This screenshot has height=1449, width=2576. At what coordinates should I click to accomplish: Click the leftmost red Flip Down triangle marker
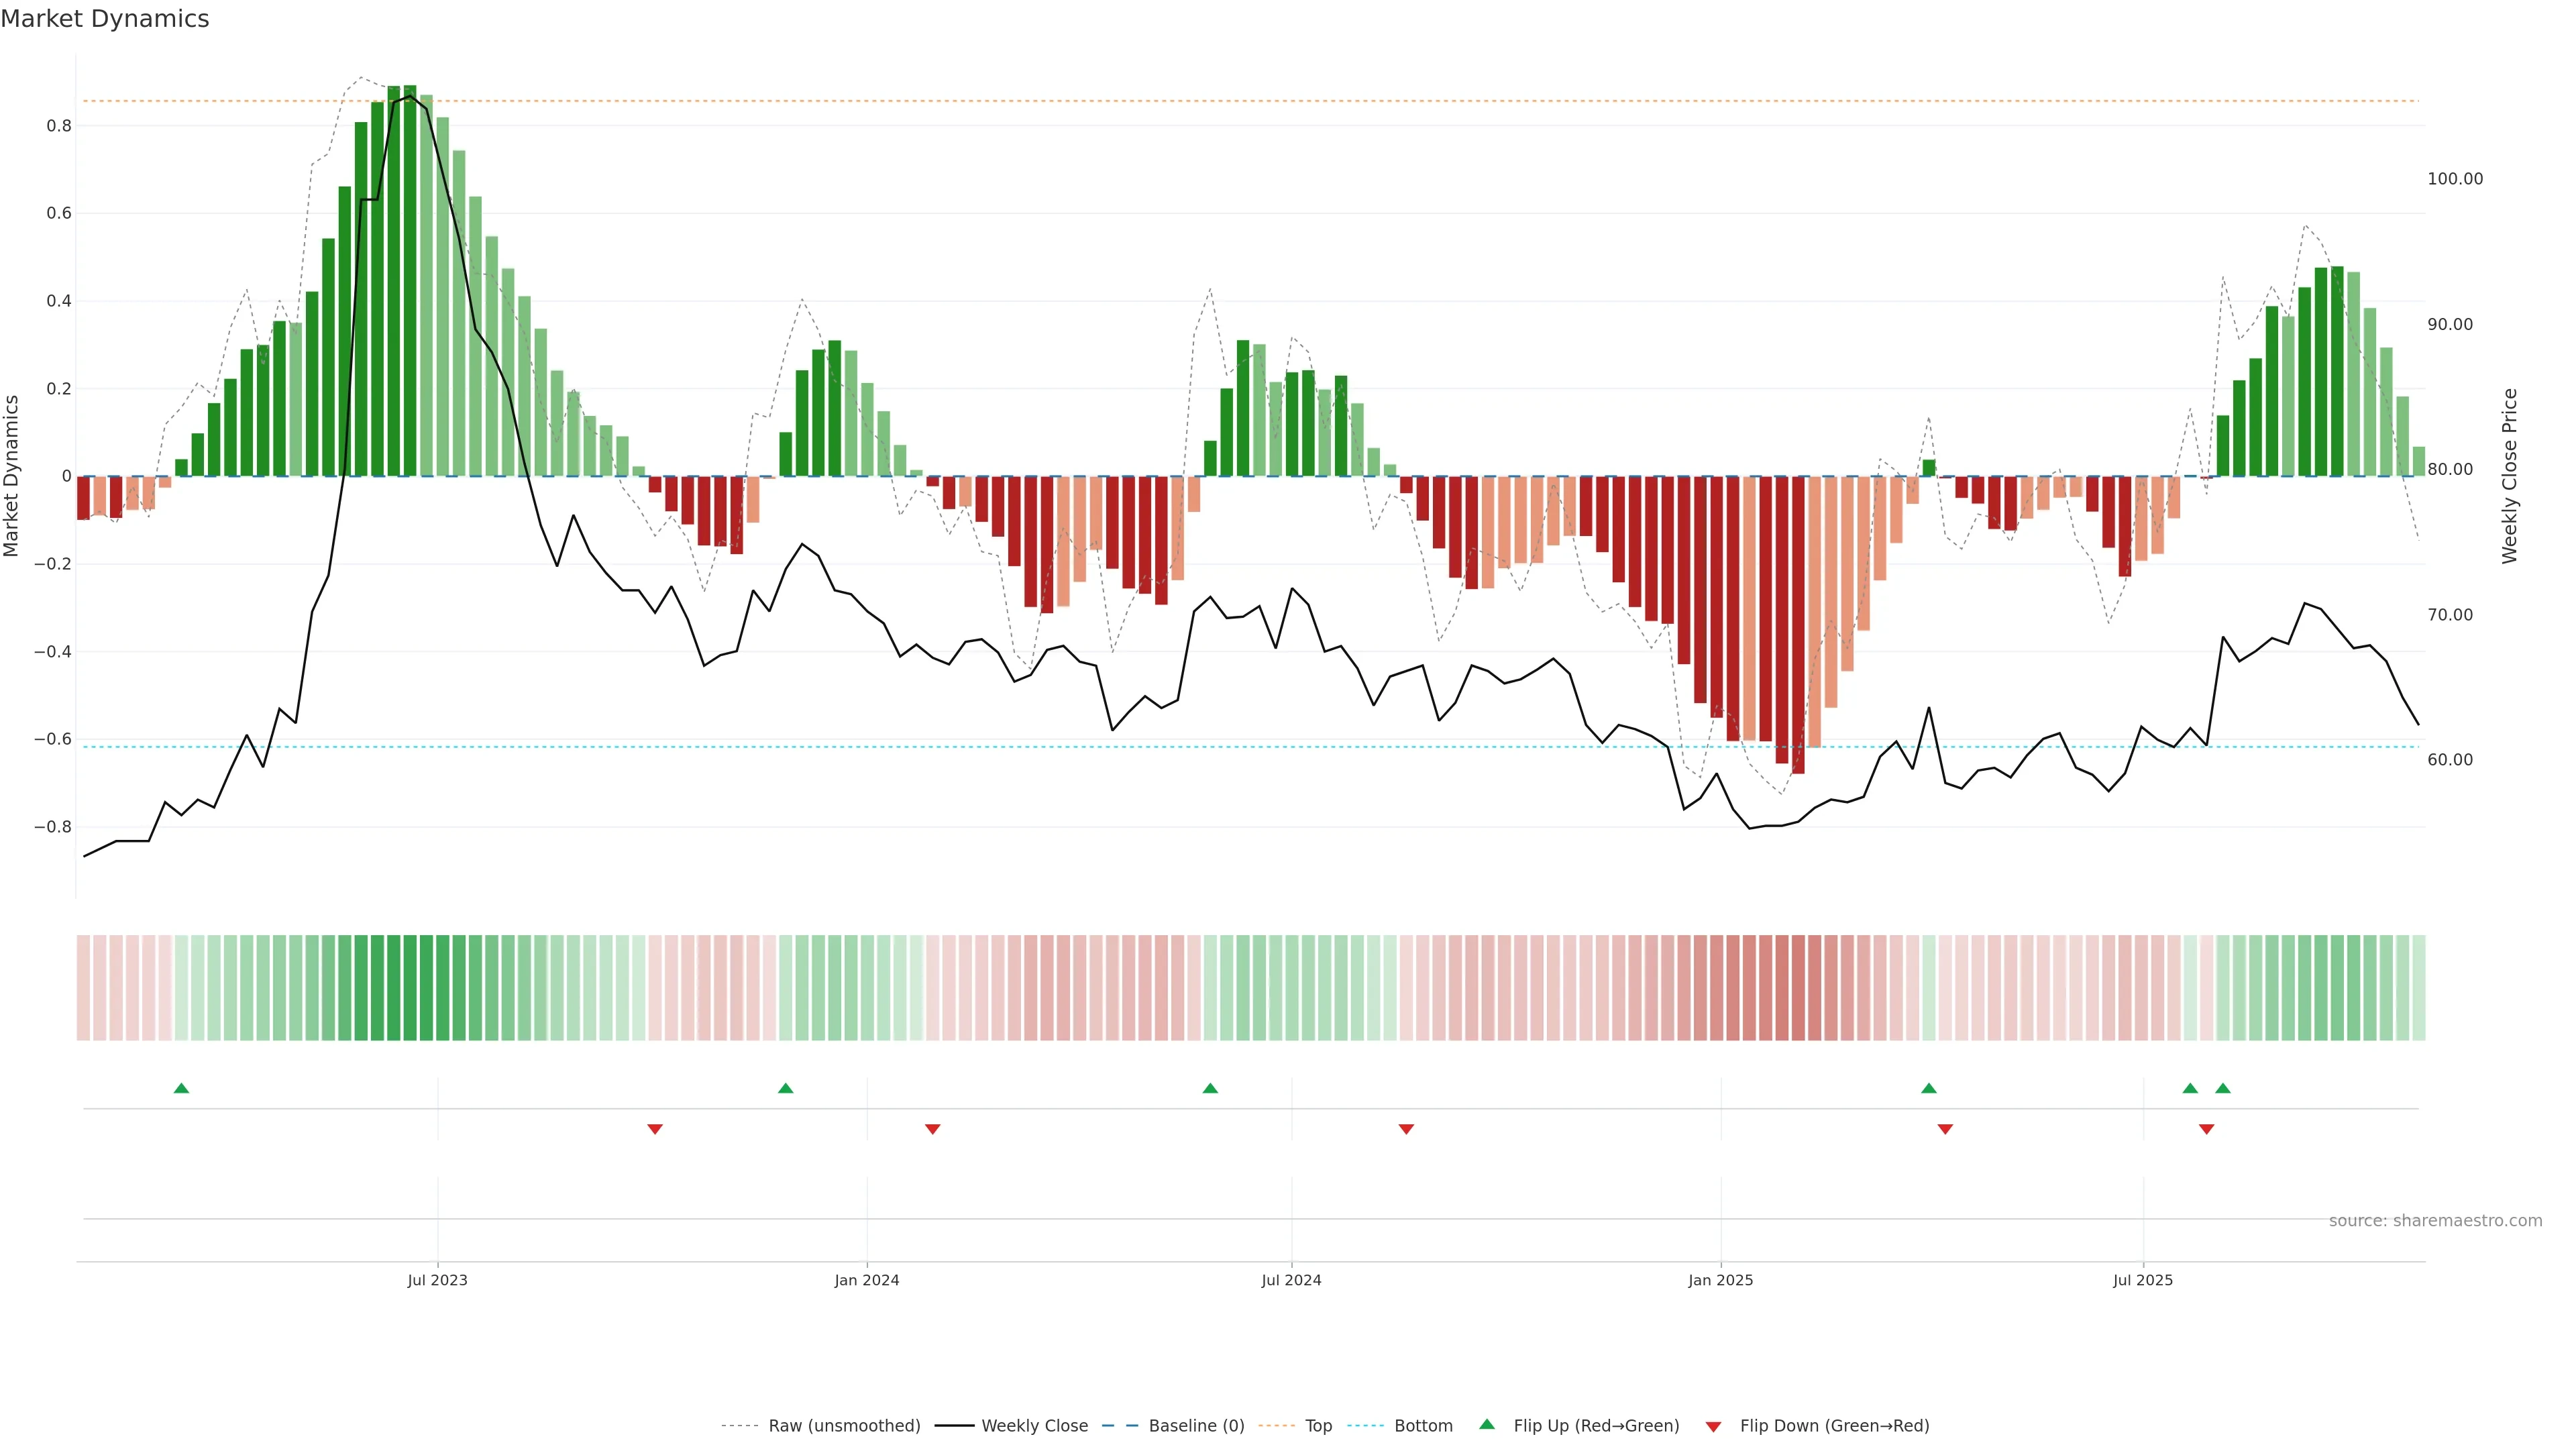[x=655, y=1129]
